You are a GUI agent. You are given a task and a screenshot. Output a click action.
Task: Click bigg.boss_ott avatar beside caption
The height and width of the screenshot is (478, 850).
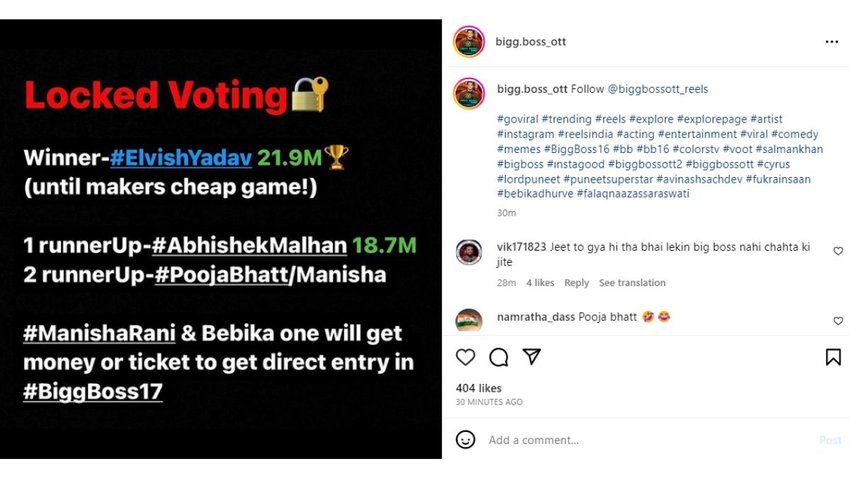[x=468, y=93]
